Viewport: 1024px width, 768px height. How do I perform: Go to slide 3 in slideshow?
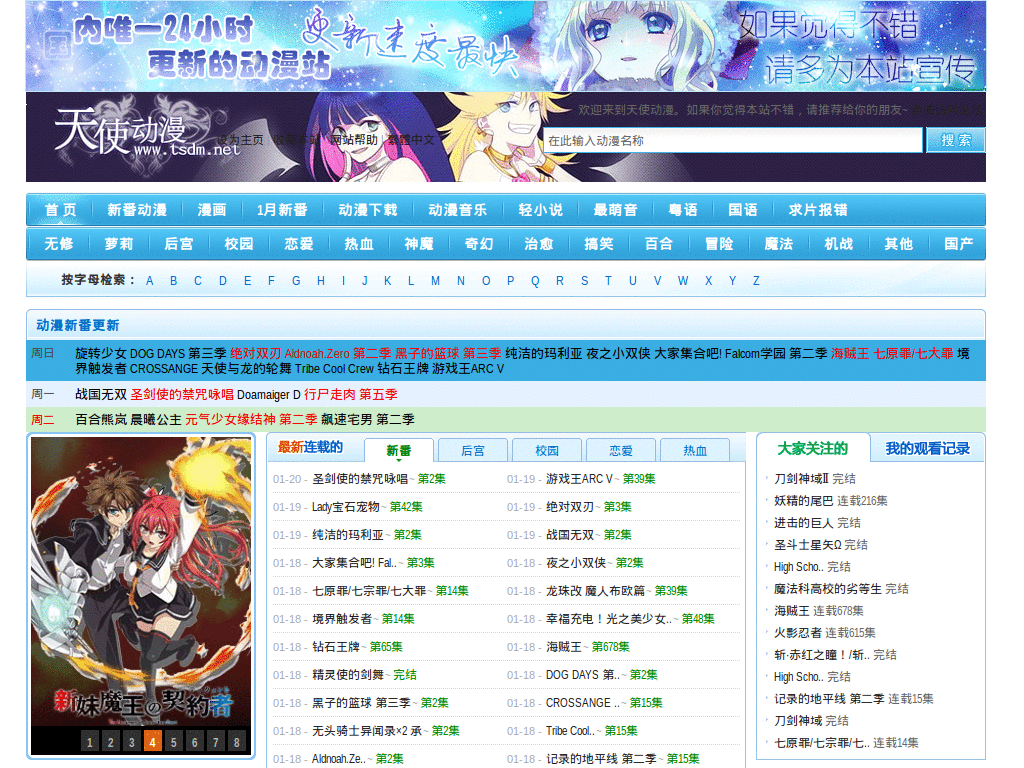(x=131, y=742)
